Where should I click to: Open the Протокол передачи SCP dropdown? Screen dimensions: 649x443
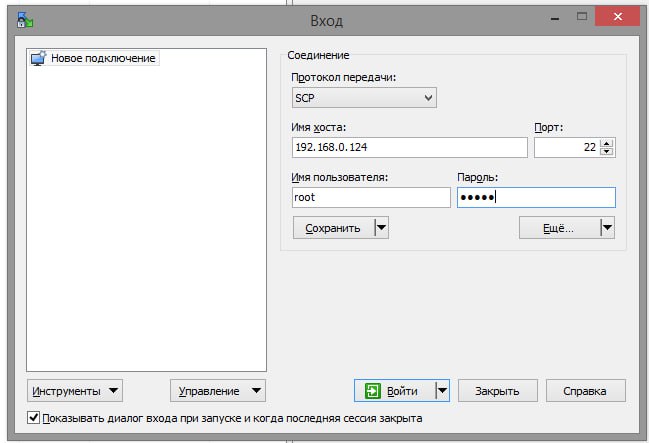coord(364,97)
